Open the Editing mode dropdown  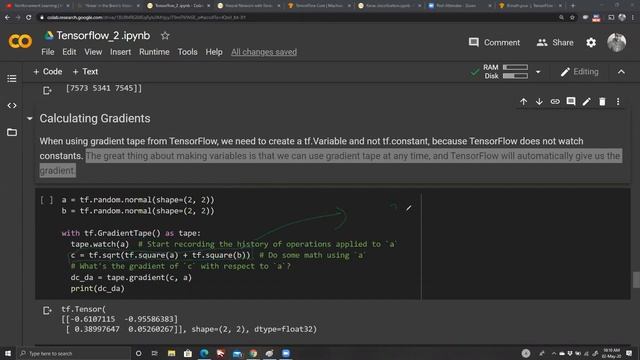579,72
